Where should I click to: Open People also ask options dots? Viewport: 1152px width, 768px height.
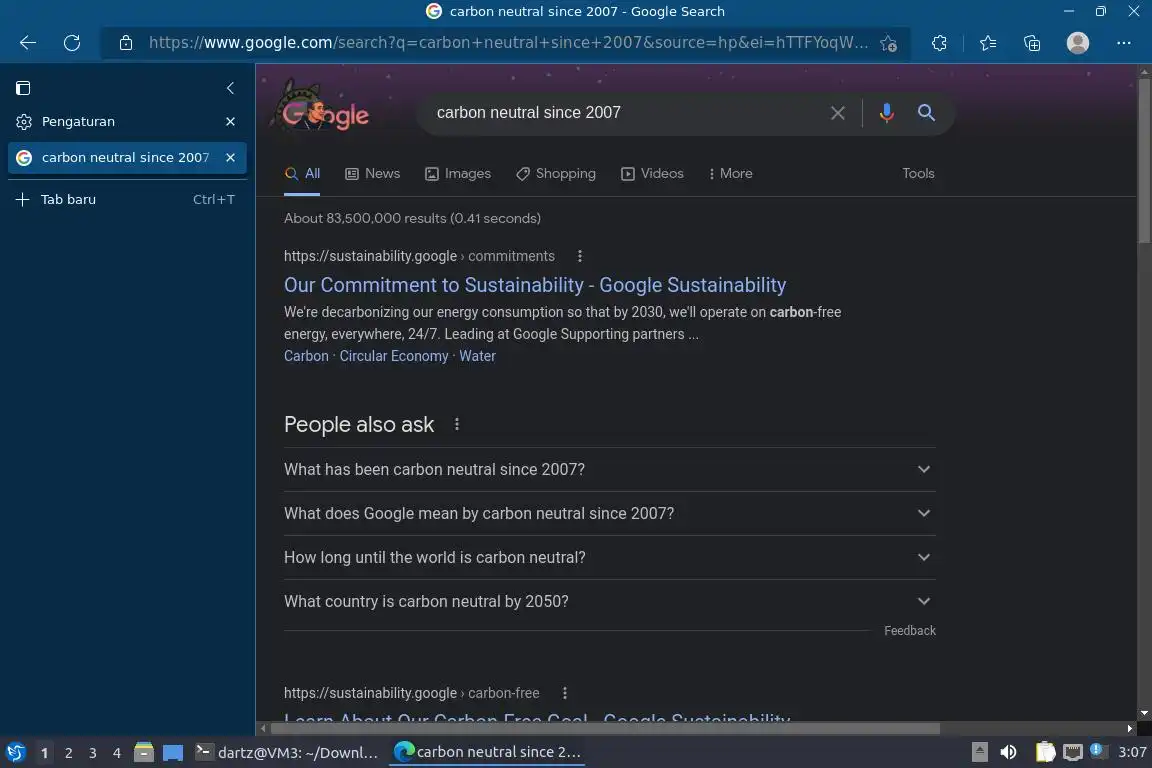[x=457, y=425]
